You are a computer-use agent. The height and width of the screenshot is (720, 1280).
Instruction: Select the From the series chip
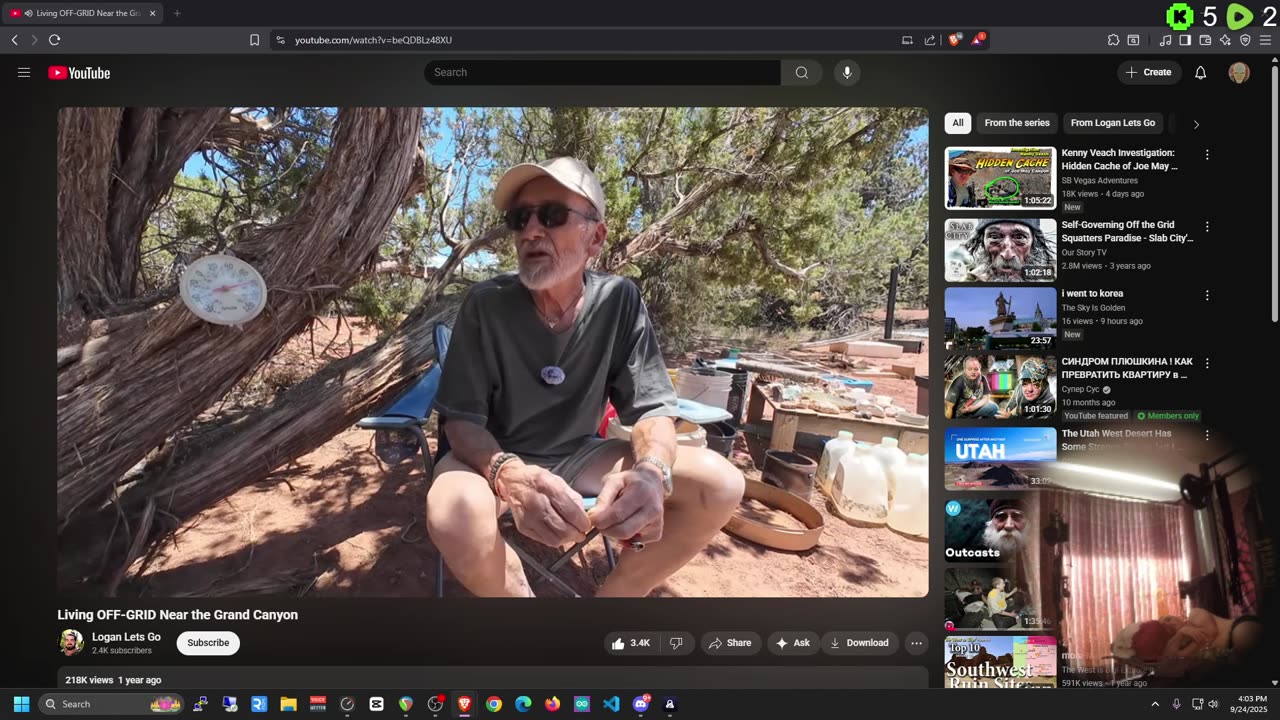point(1017,123)
